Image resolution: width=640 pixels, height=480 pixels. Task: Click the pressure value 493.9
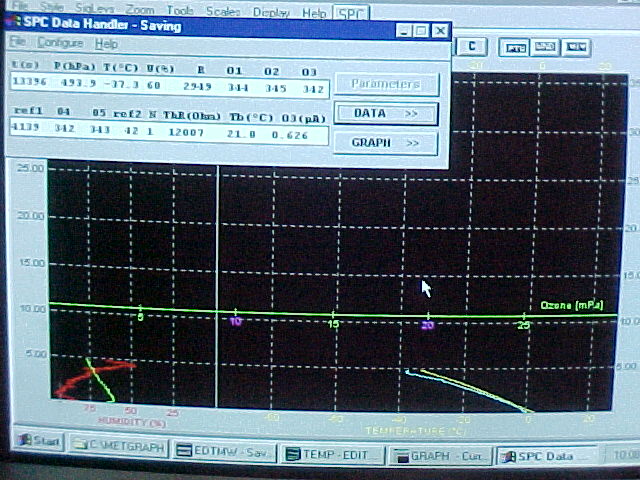tap(78, 83)
